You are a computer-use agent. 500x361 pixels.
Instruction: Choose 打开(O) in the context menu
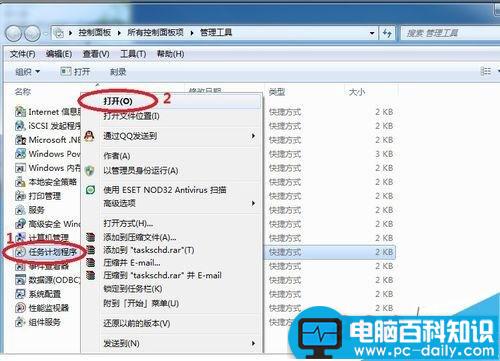point(118,101)
